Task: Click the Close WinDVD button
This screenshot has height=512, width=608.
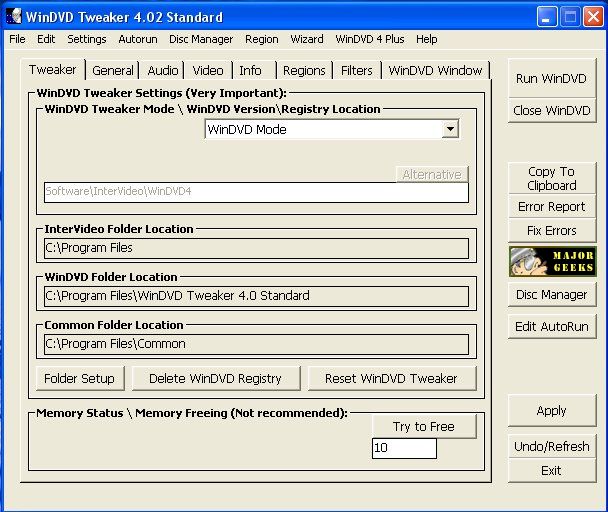Action: (551, 111)
